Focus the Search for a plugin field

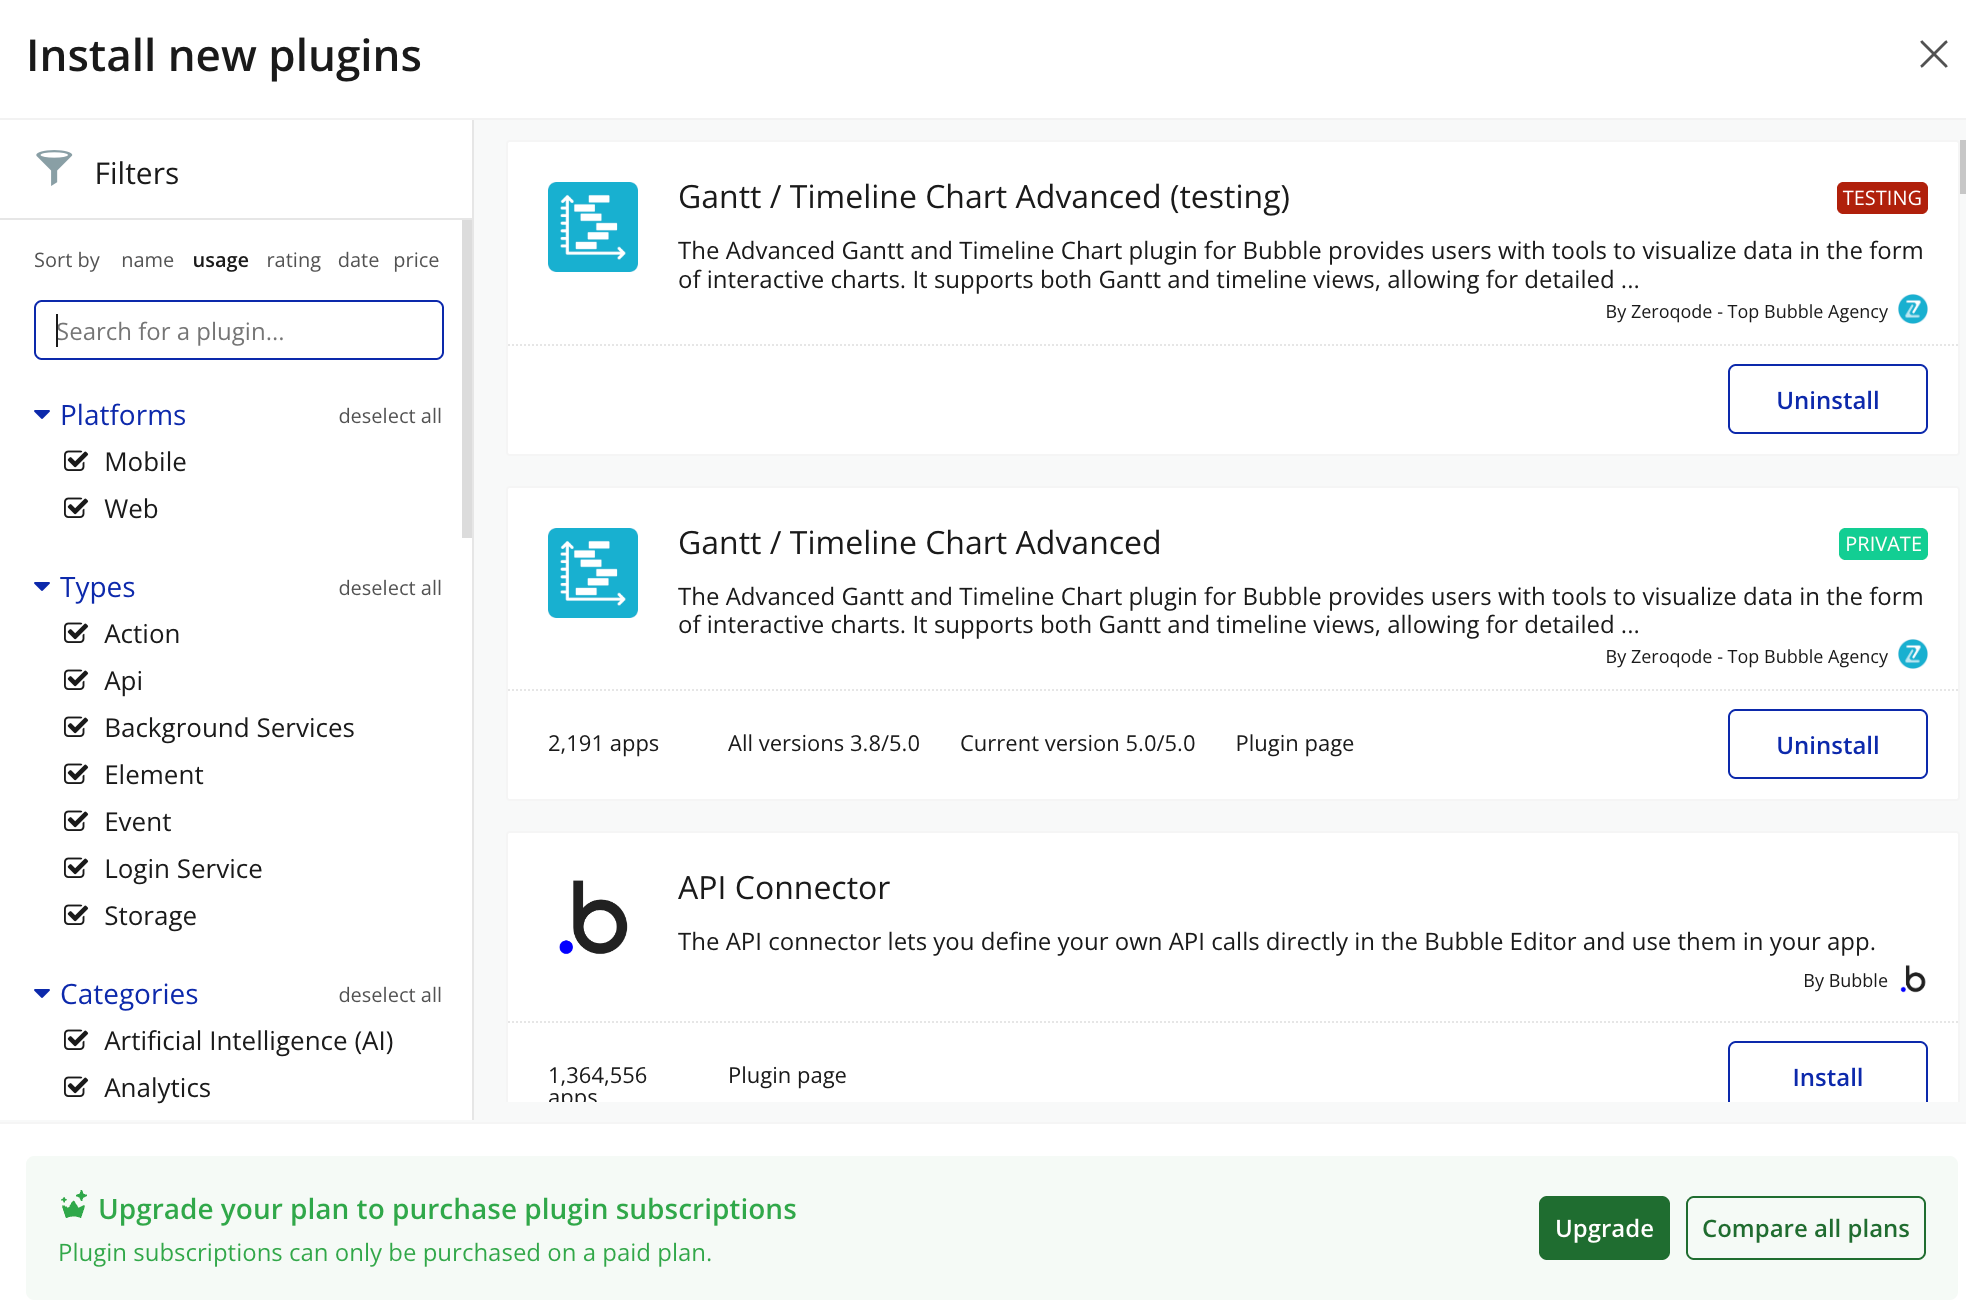(239, 331)
